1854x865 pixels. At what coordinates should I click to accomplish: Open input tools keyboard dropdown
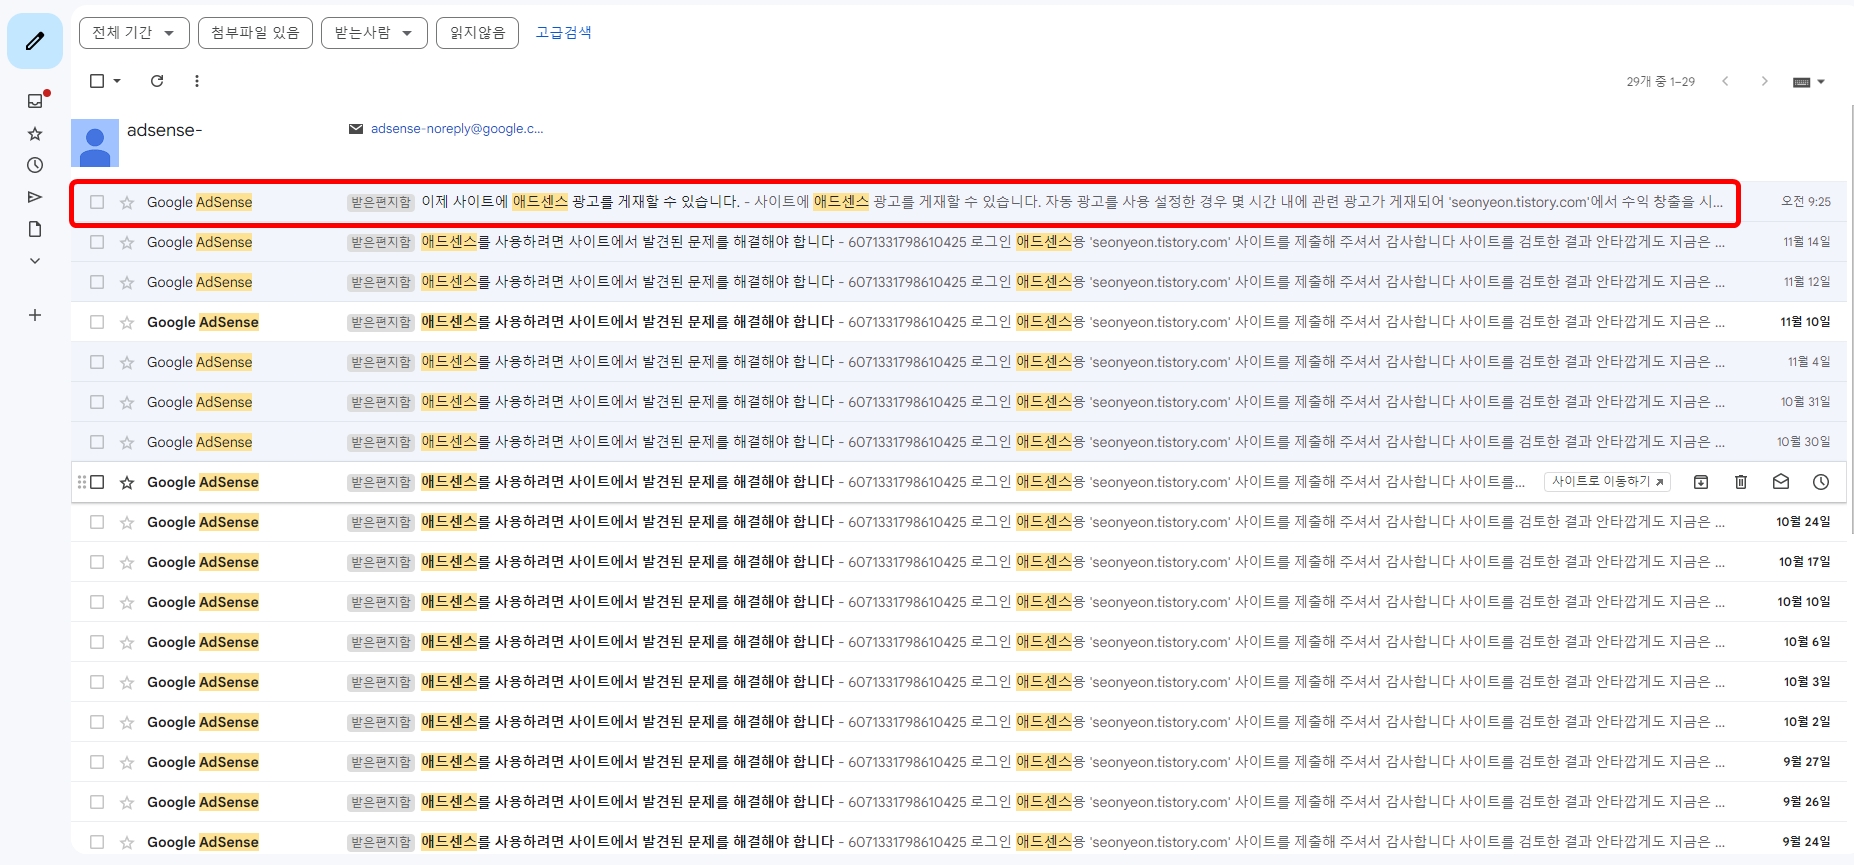click(1809, 82)
